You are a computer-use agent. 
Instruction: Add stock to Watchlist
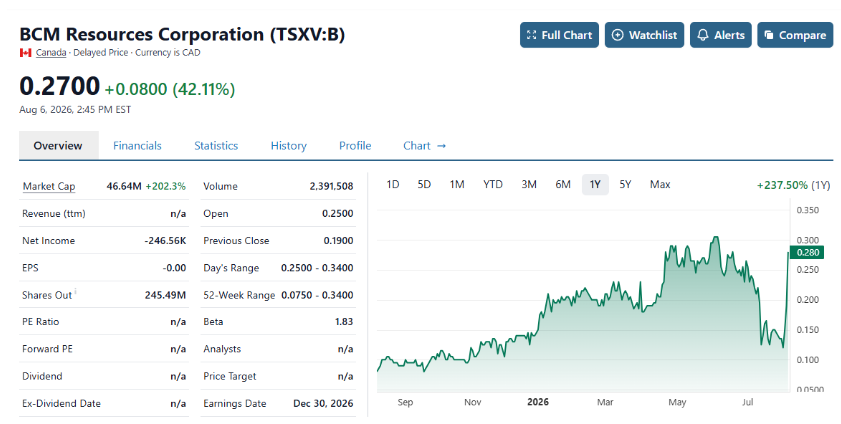point(644,35)
